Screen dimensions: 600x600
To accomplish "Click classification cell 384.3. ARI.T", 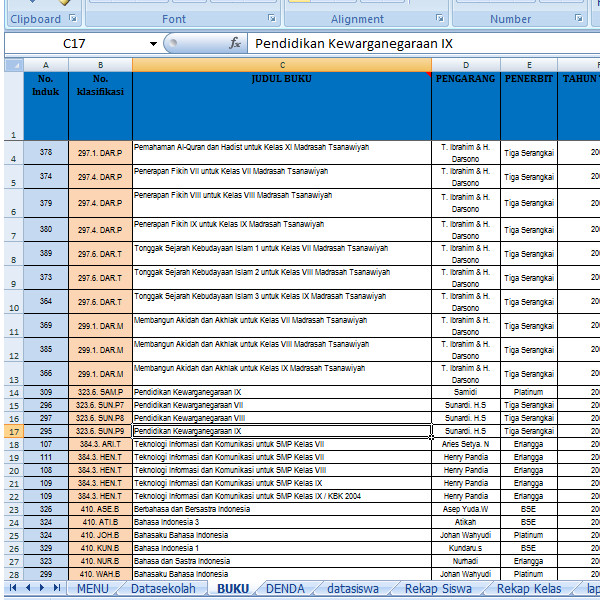I will [x=101, y=444].
